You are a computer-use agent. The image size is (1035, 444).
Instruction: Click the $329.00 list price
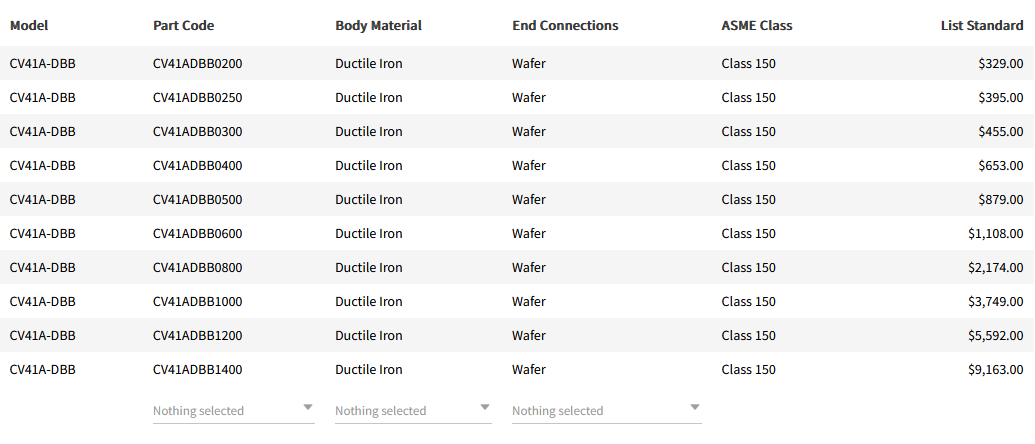[x=1000, y=64]
